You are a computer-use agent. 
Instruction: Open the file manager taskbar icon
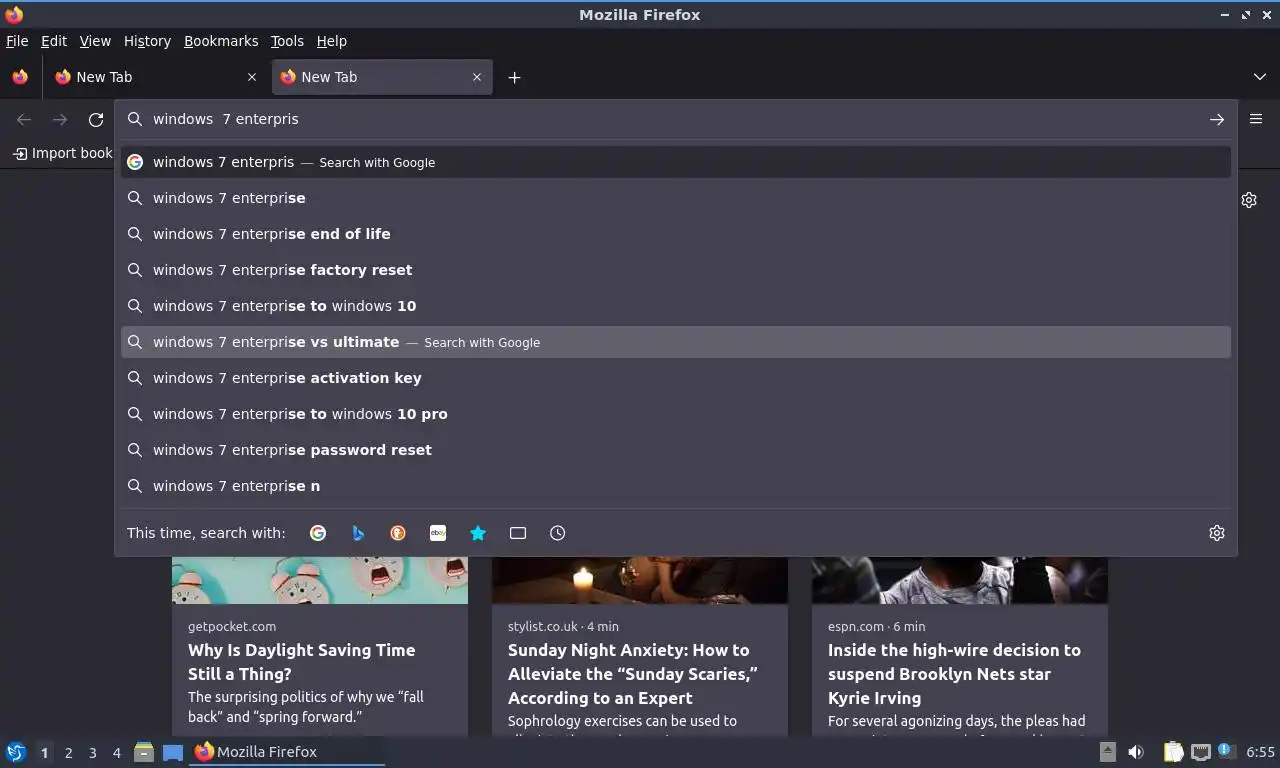[144, 752]
